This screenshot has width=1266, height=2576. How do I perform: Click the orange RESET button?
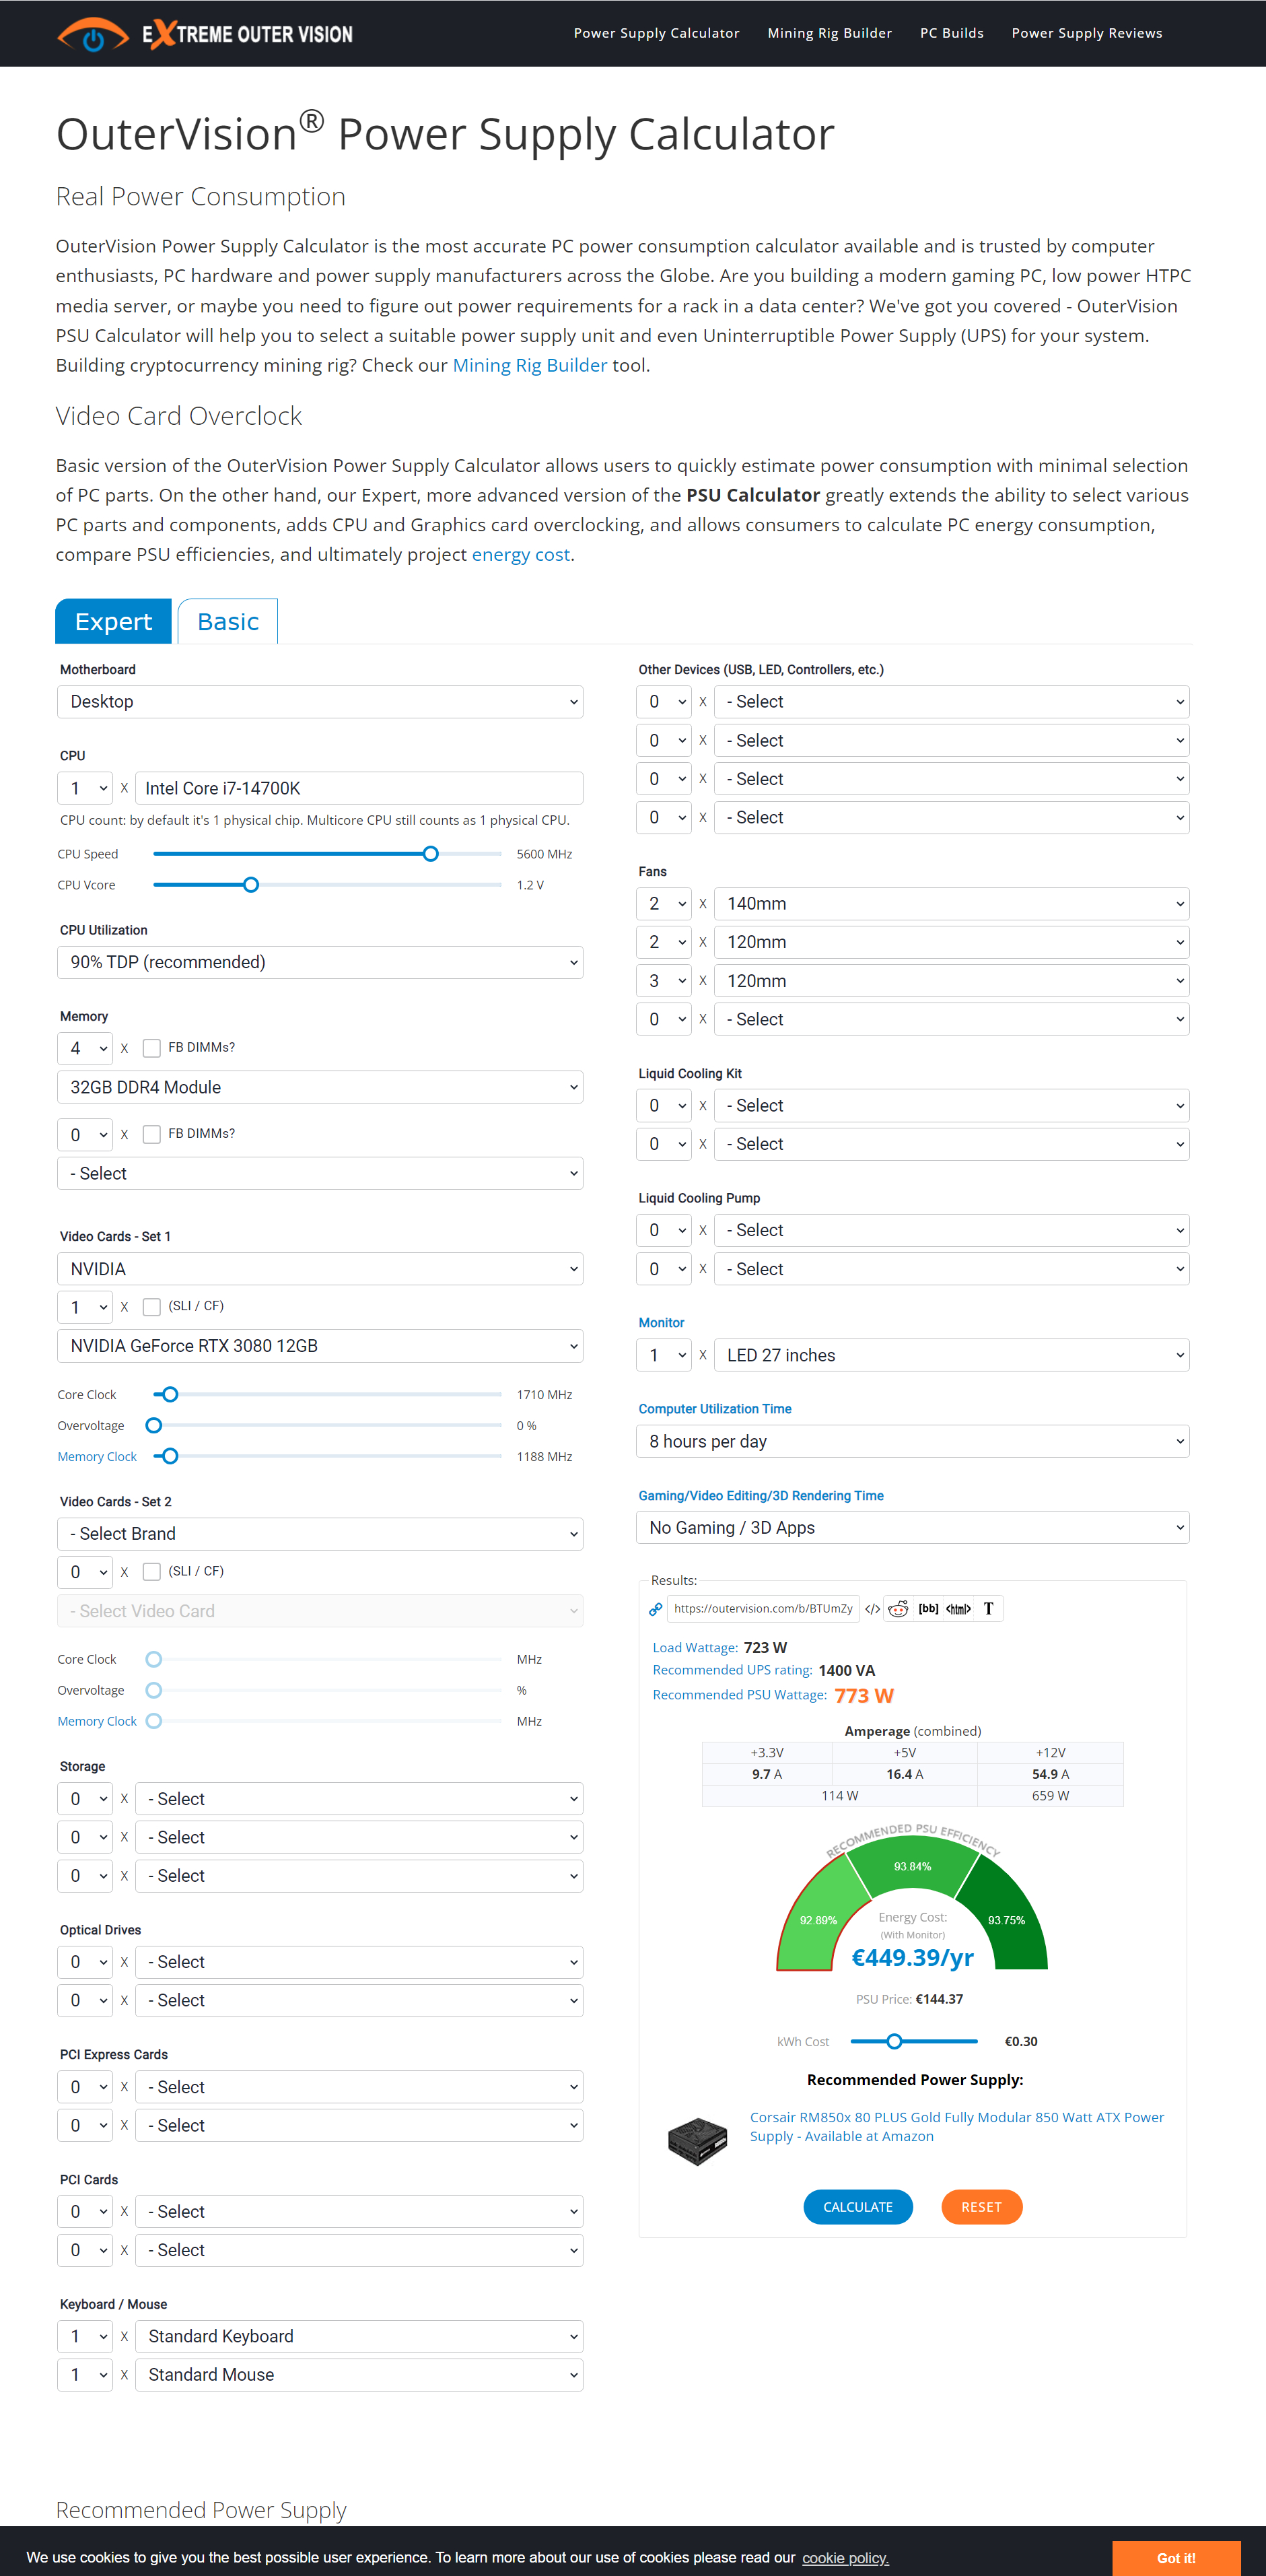tap(981, 2207)
